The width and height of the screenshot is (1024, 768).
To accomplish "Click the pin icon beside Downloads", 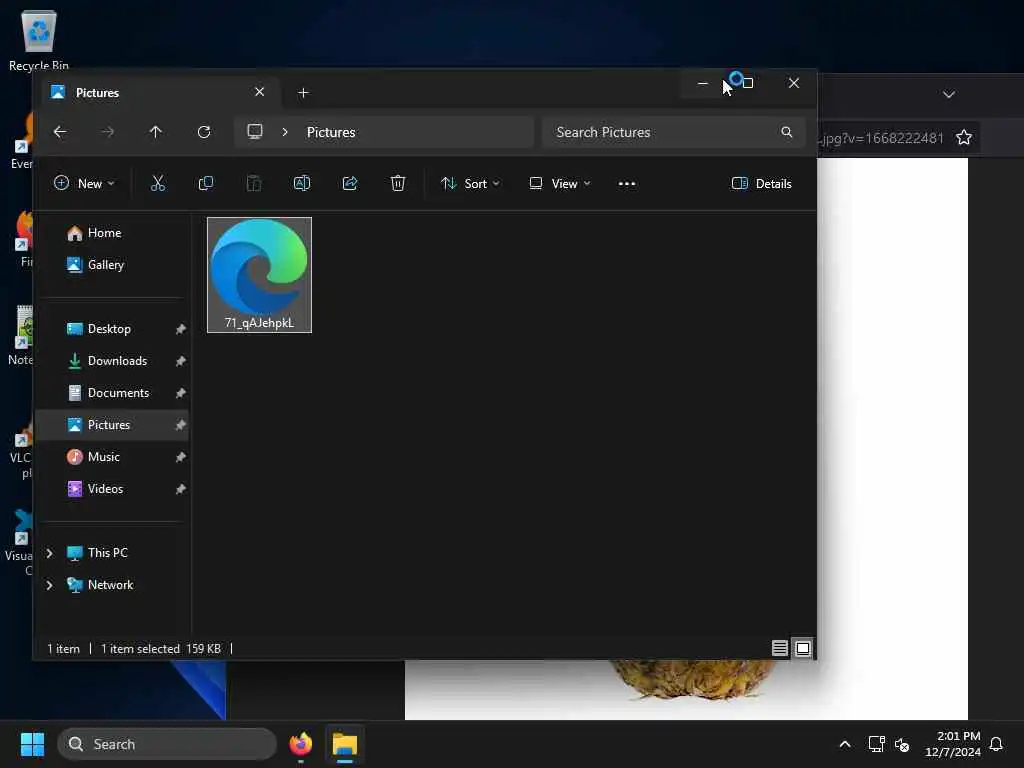I will click(x=180, y=361).
